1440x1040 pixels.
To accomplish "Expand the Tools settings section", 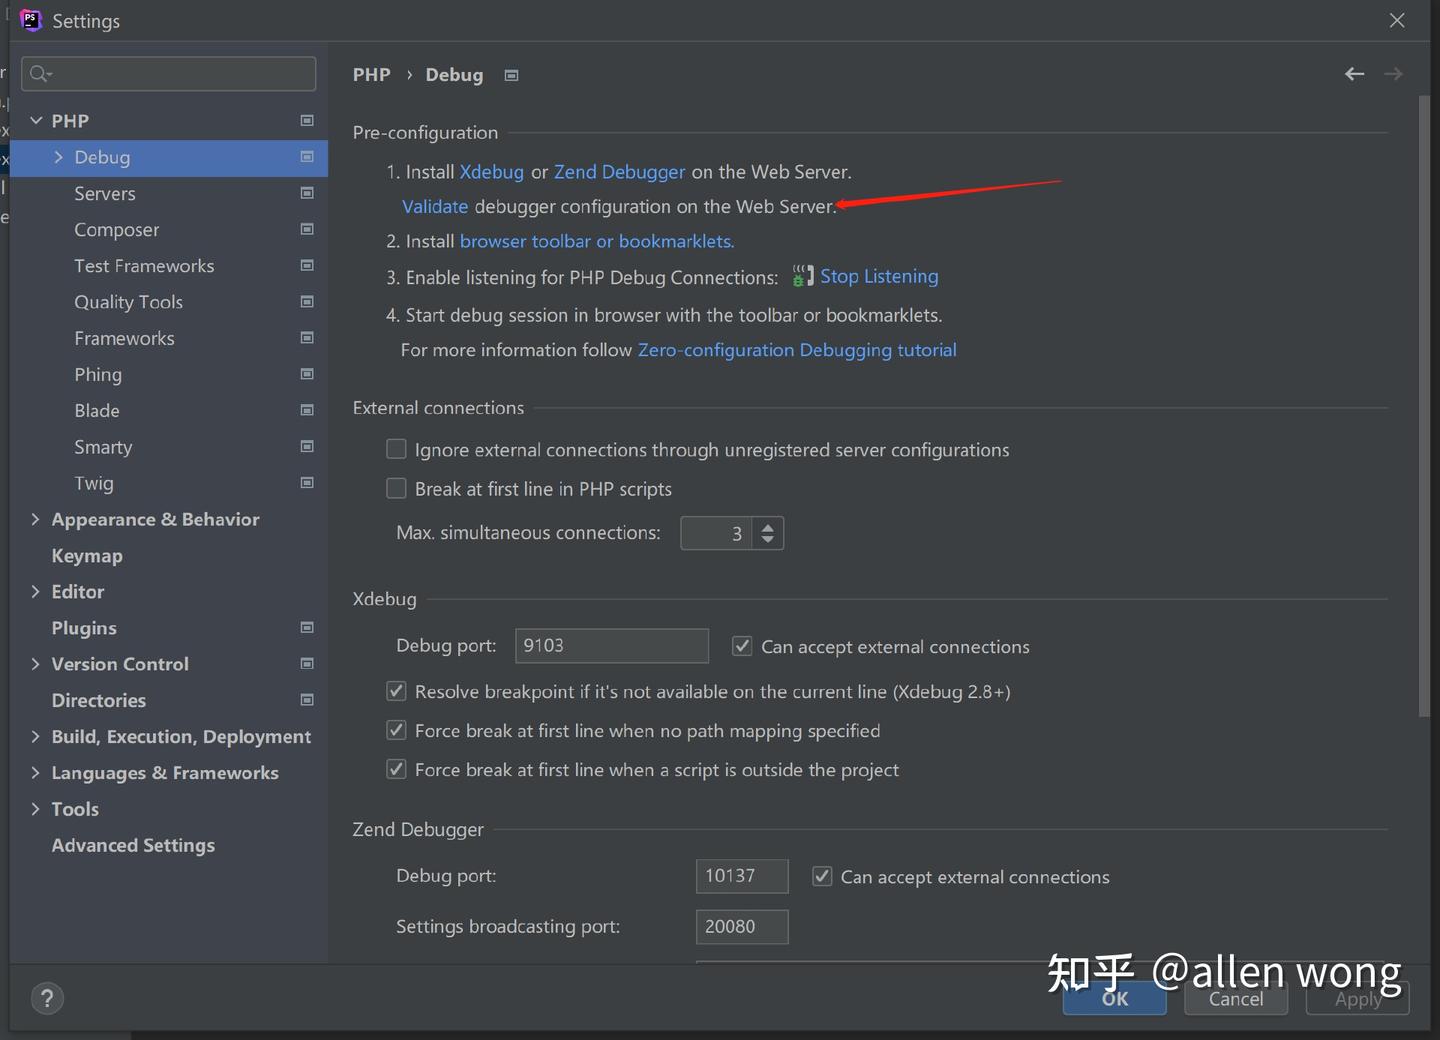I will [36, 808].
